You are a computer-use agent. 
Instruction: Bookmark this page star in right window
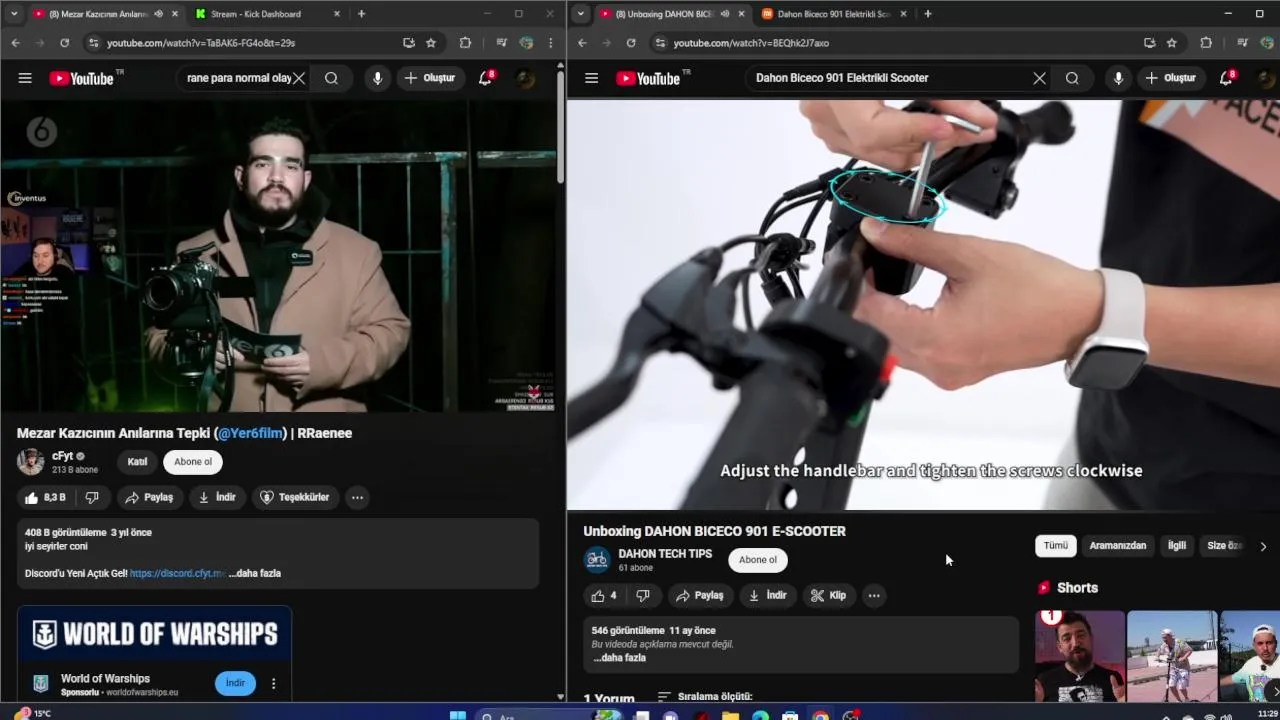(x=1172, y=43)
